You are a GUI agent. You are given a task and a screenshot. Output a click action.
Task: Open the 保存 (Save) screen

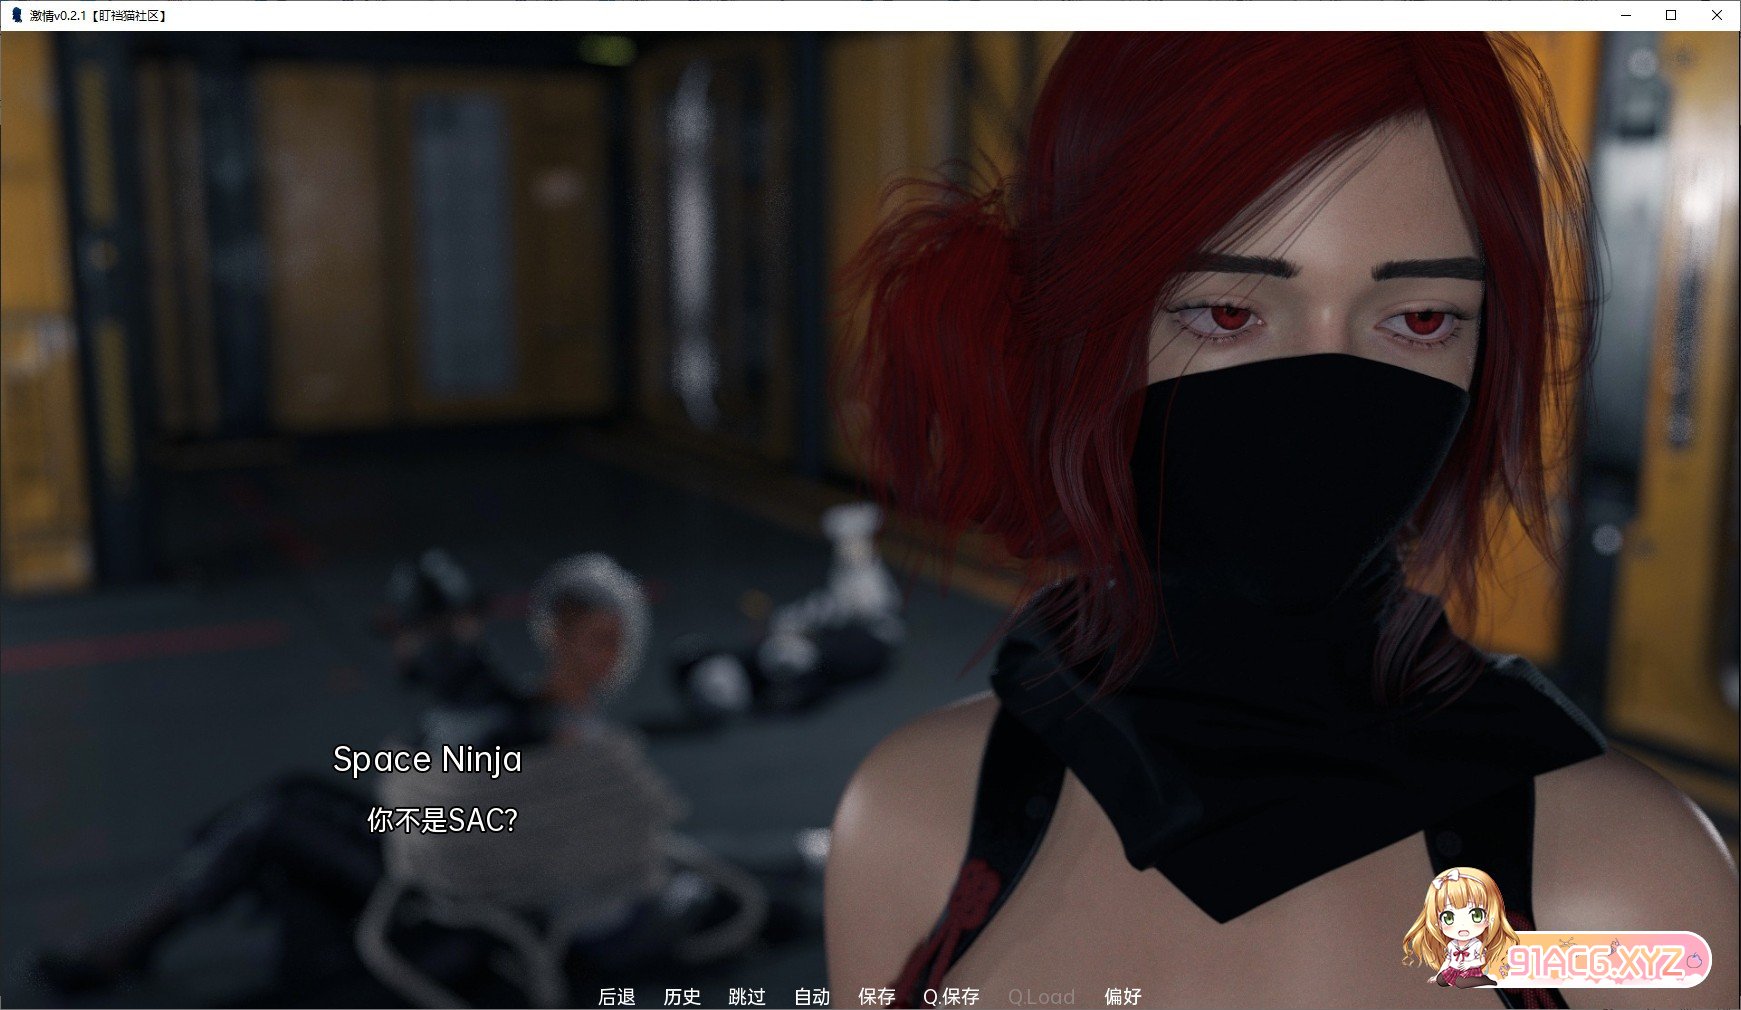click(x=876, y=996)
